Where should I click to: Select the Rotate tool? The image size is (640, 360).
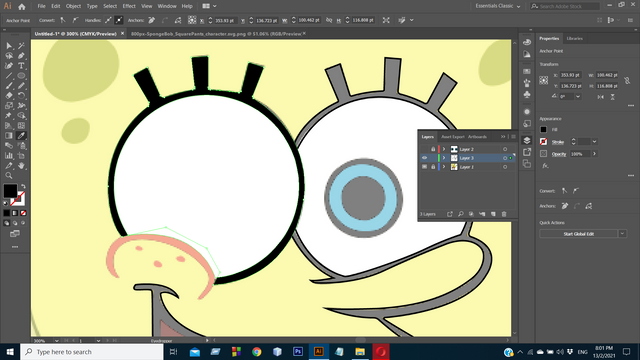(21, 96)
